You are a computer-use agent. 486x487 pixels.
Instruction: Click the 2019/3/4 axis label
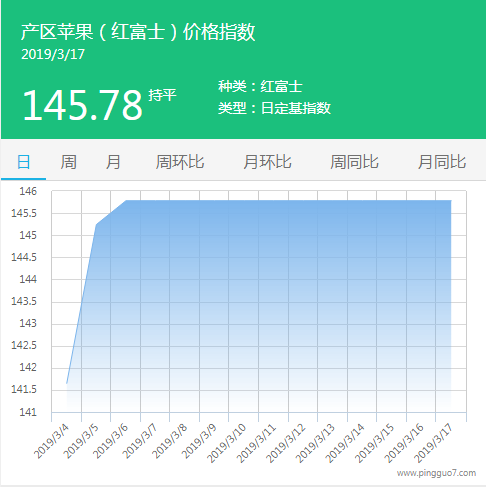(x=51, y=441)
